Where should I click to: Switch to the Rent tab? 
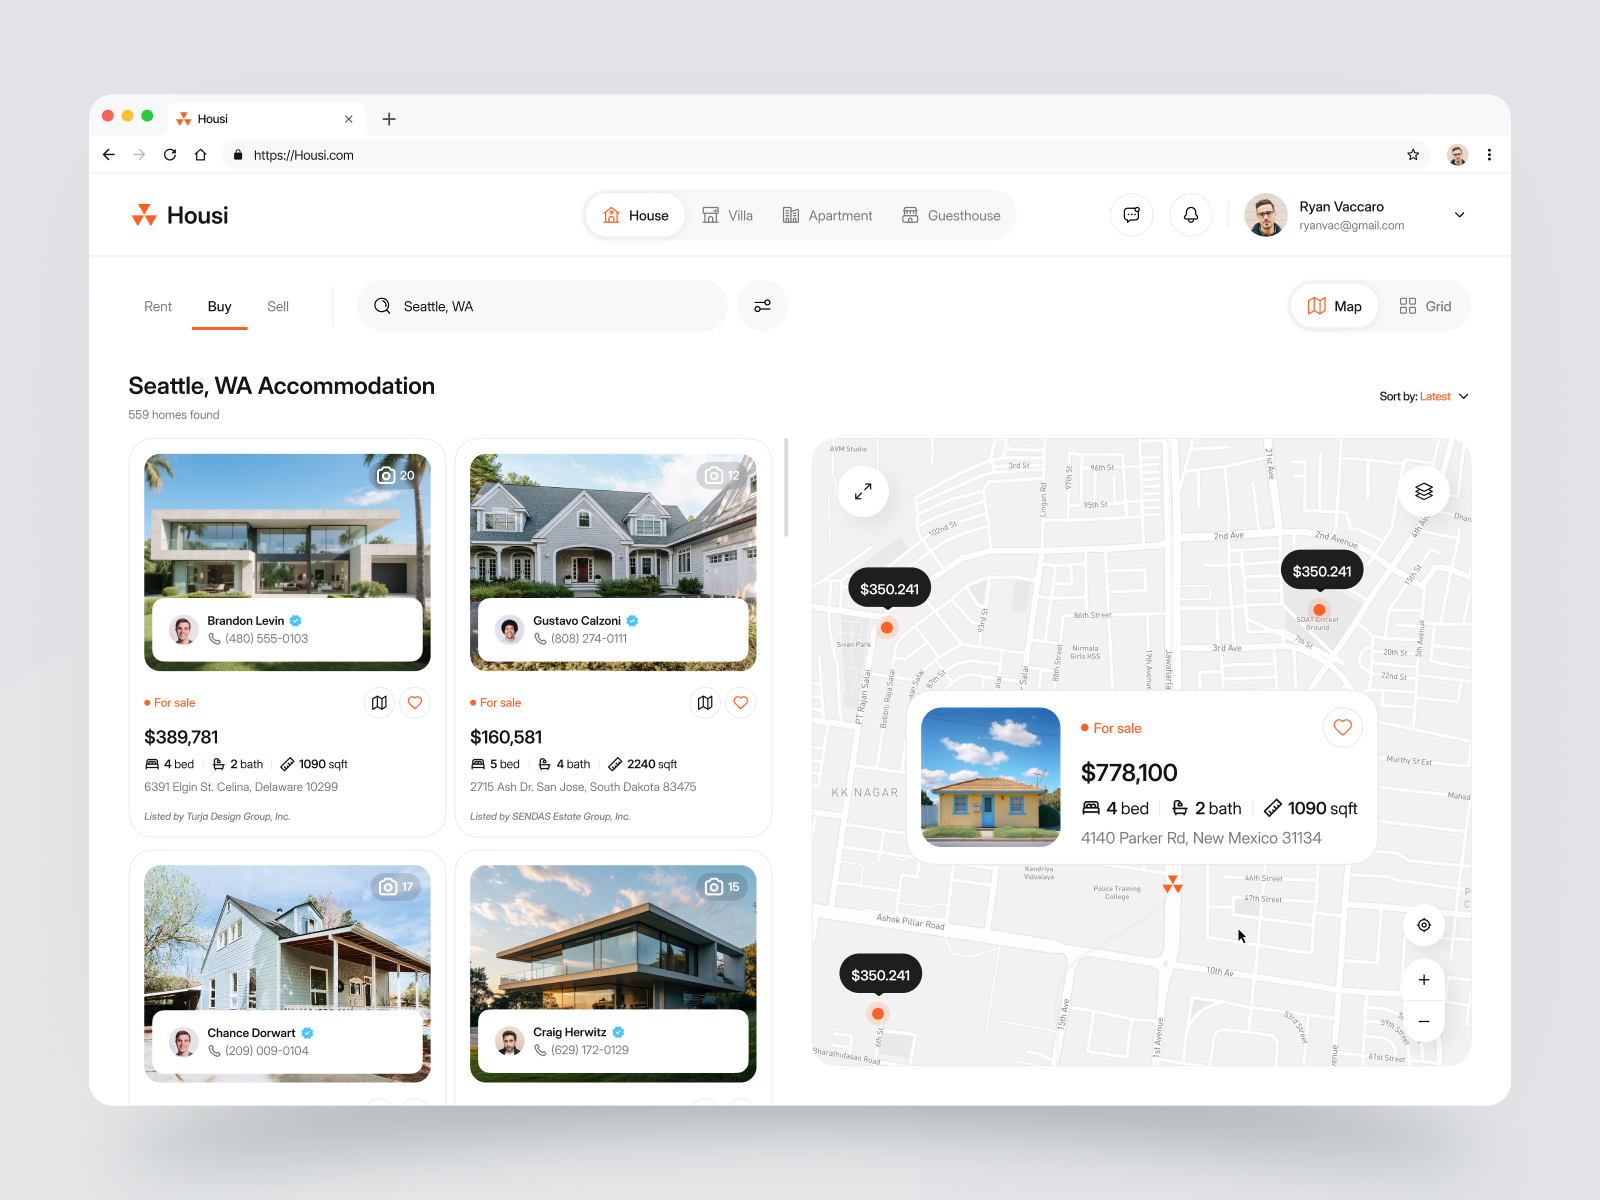click(x=157, y=306)
